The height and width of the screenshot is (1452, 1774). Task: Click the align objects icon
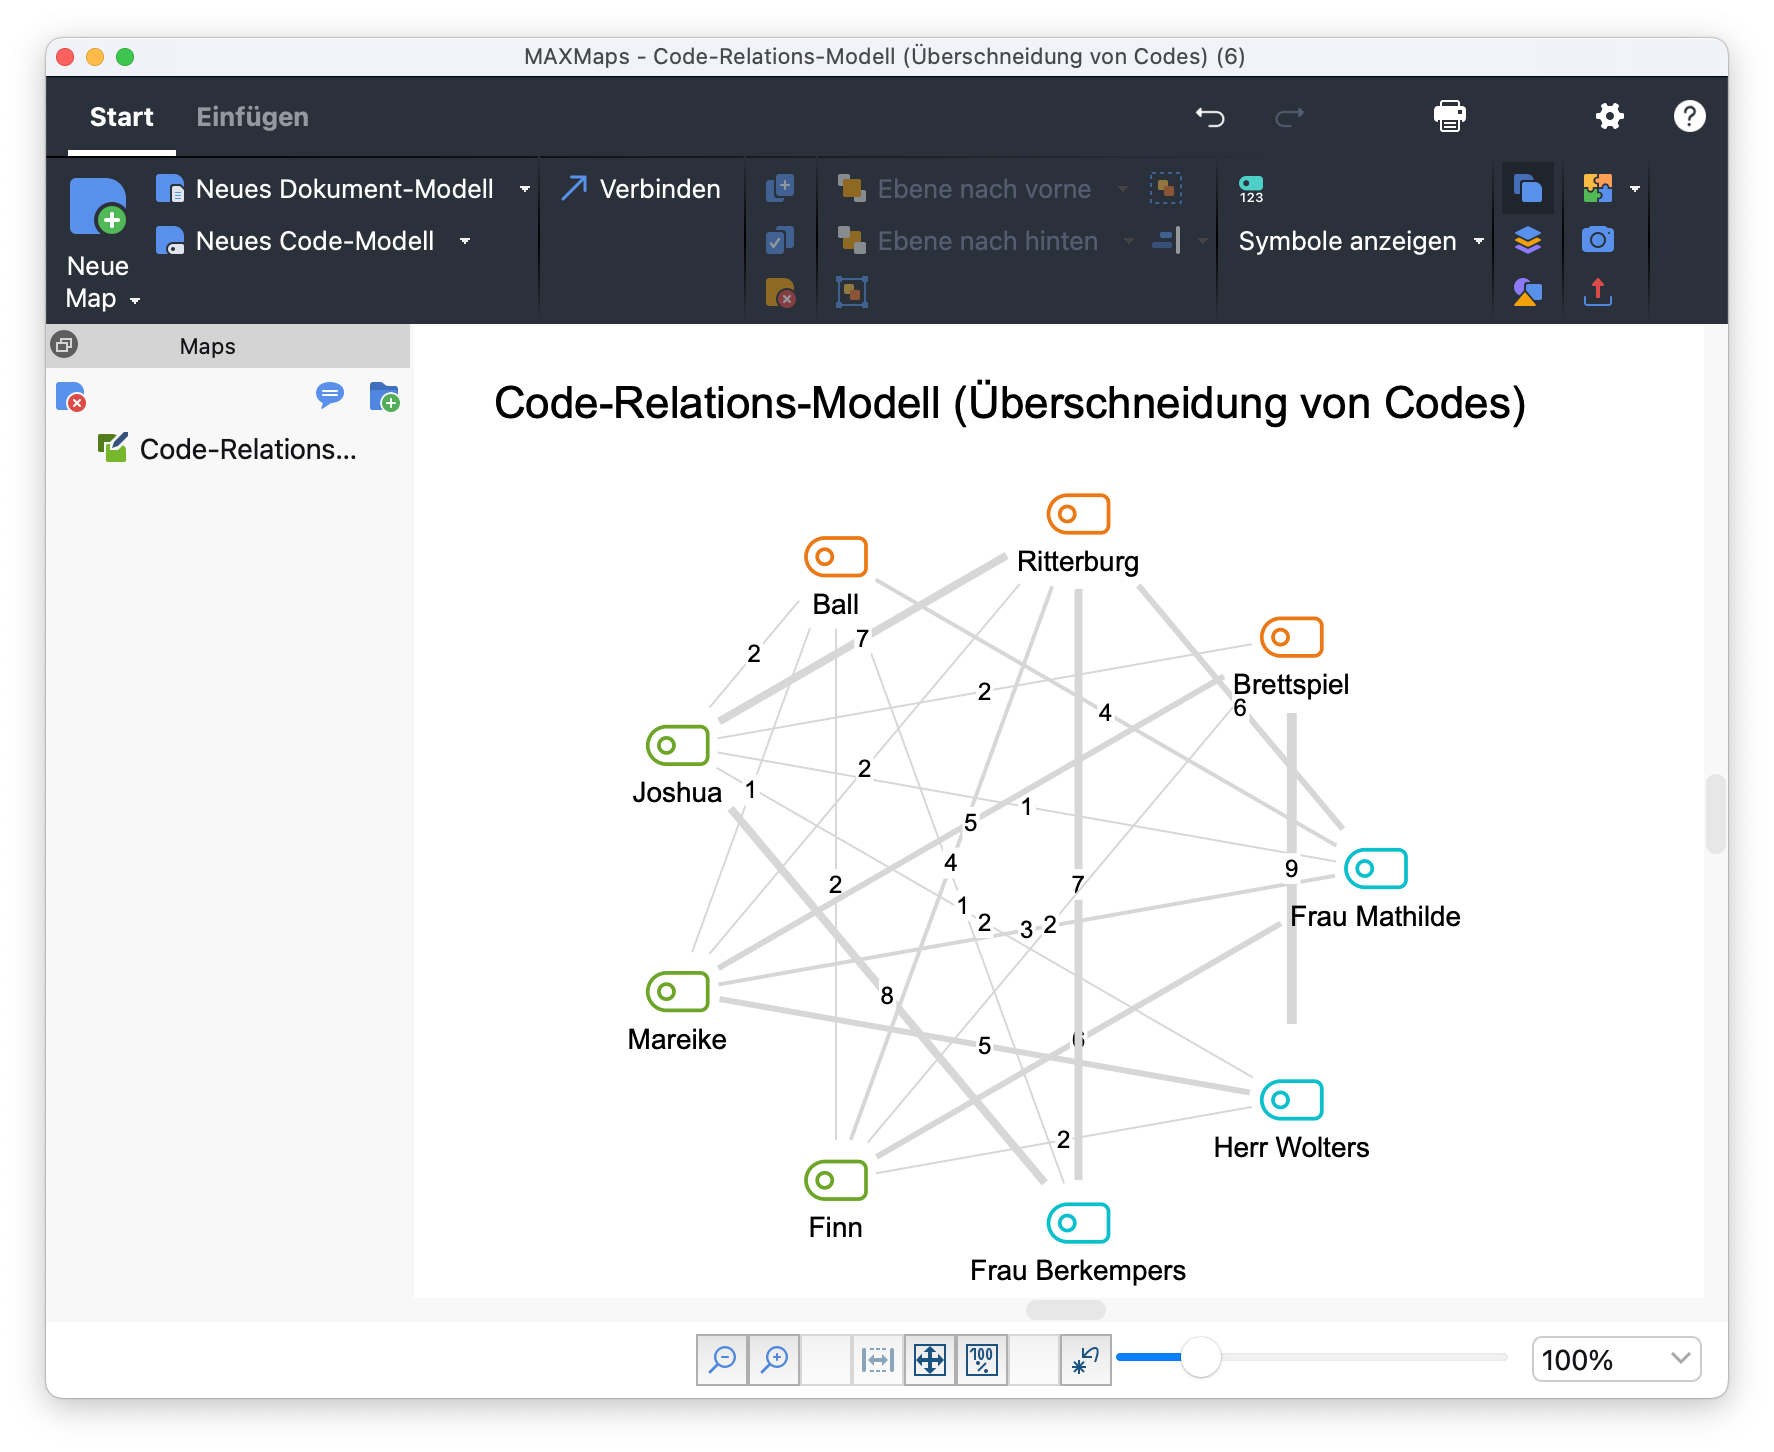(x=1166, y=240)
